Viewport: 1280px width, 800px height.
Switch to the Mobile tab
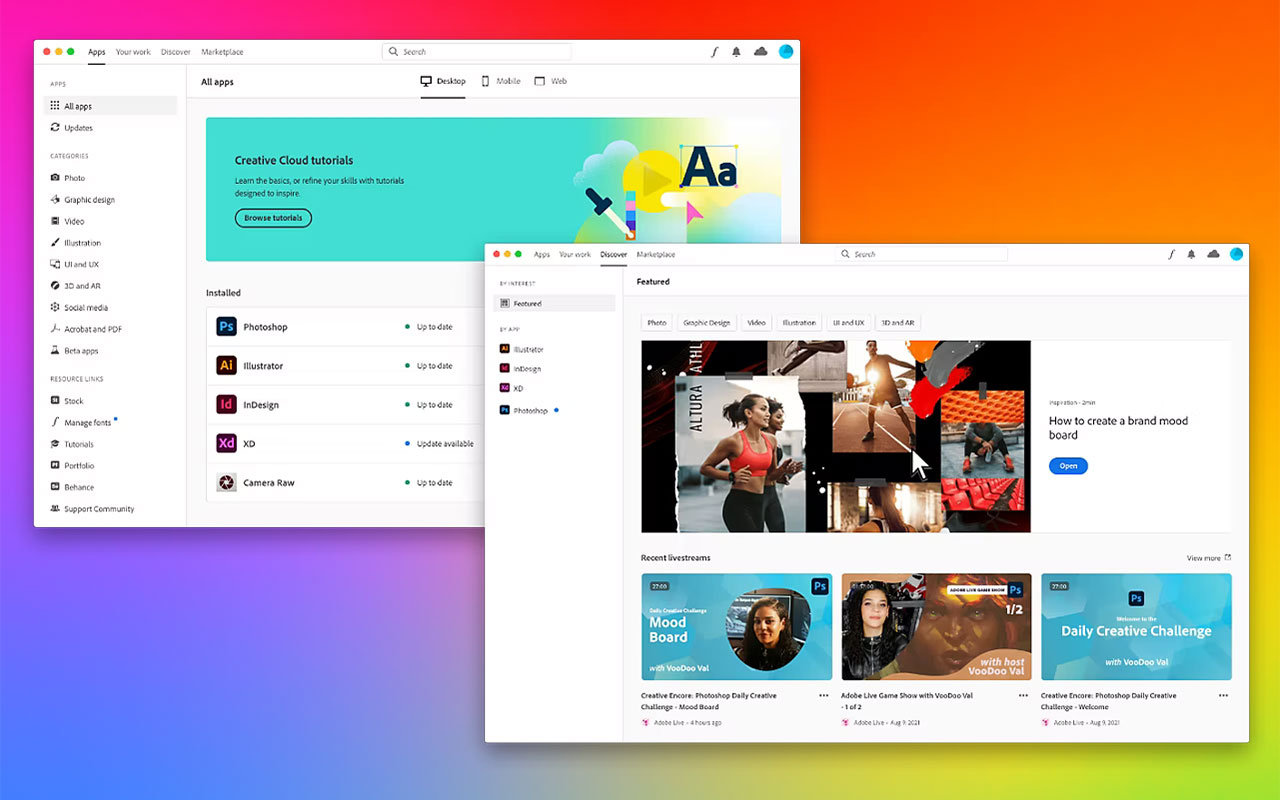500,81
